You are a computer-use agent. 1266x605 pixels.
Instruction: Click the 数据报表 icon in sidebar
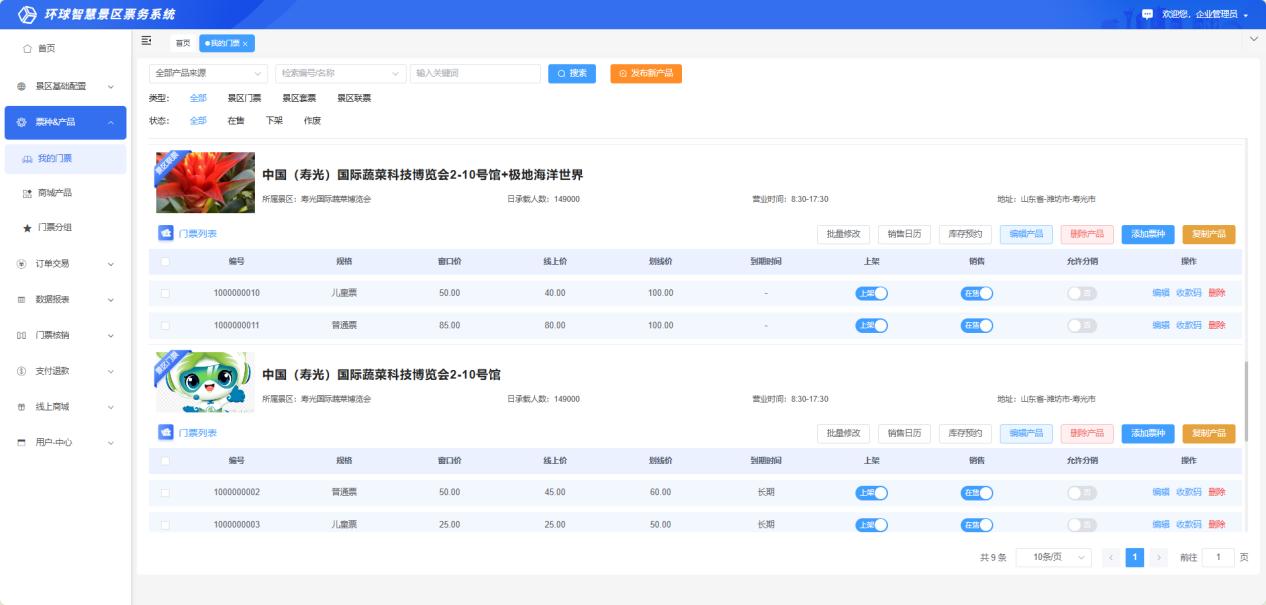click(21, 299)
